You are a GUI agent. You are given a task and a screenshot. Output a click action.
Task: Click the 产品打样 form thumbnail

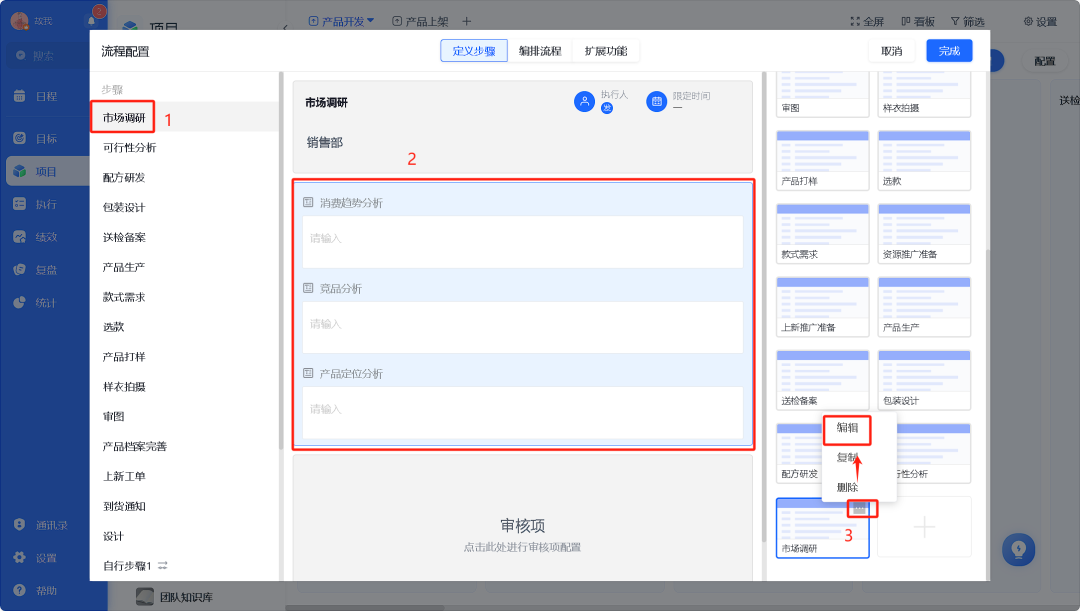(x=822, y=160)
